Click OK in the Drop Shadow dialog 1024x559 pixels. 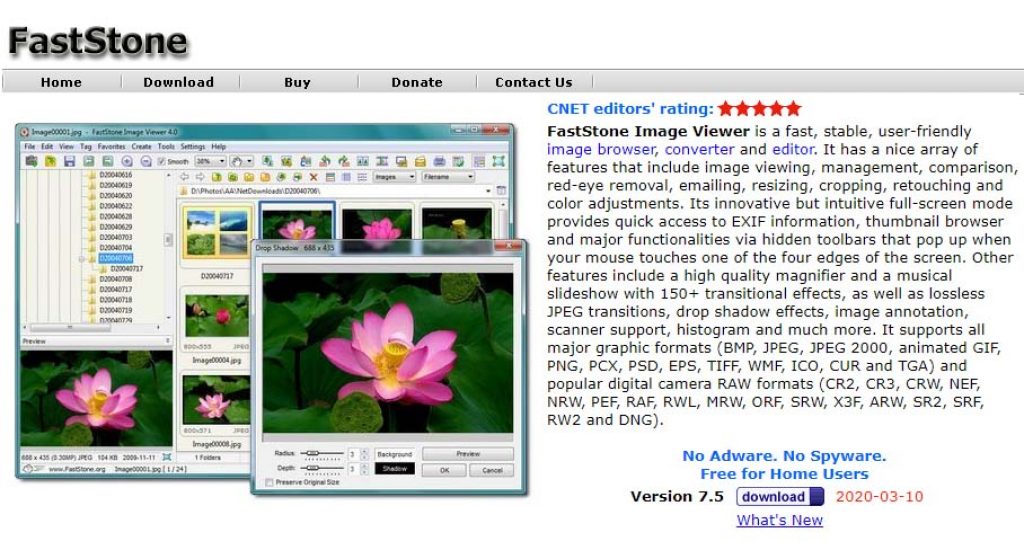point(444,470)
